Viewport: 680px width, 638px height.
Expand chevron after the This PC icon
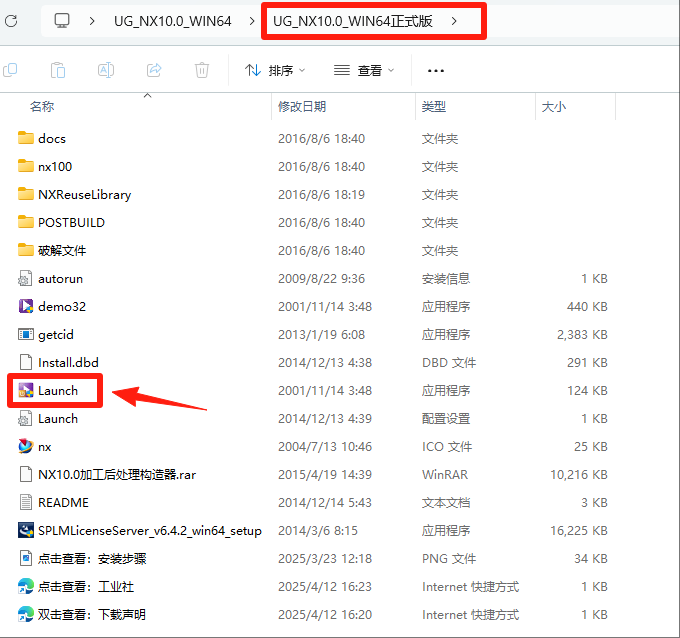coord(92,21)
